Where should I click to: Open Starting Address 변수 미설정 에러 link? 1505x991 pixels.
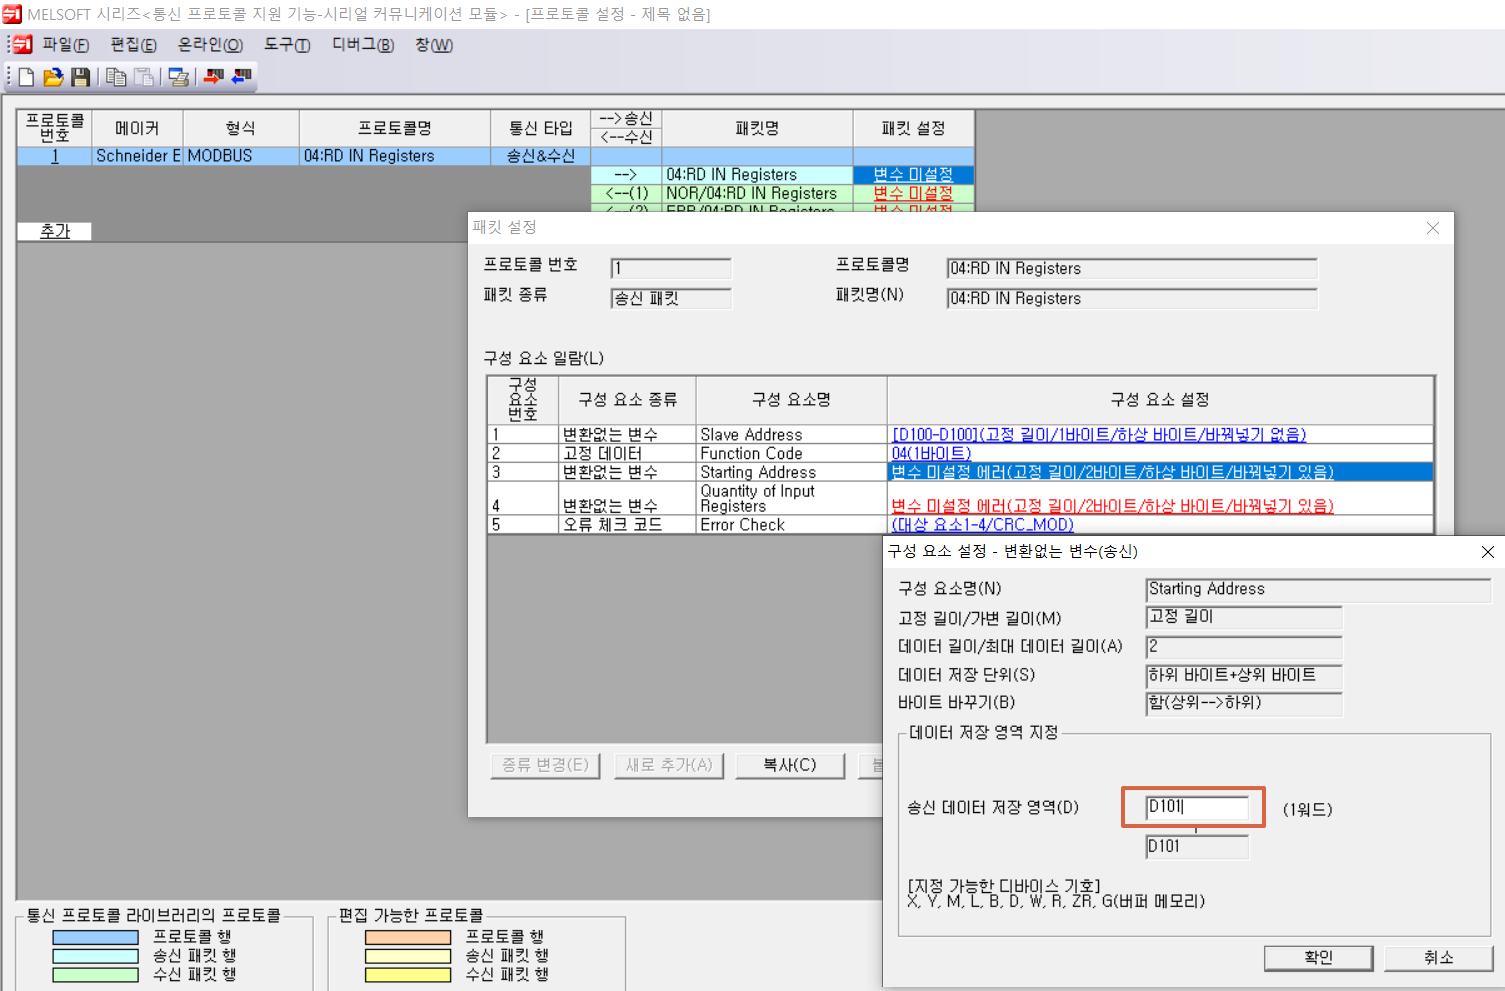coord(1112,472)
